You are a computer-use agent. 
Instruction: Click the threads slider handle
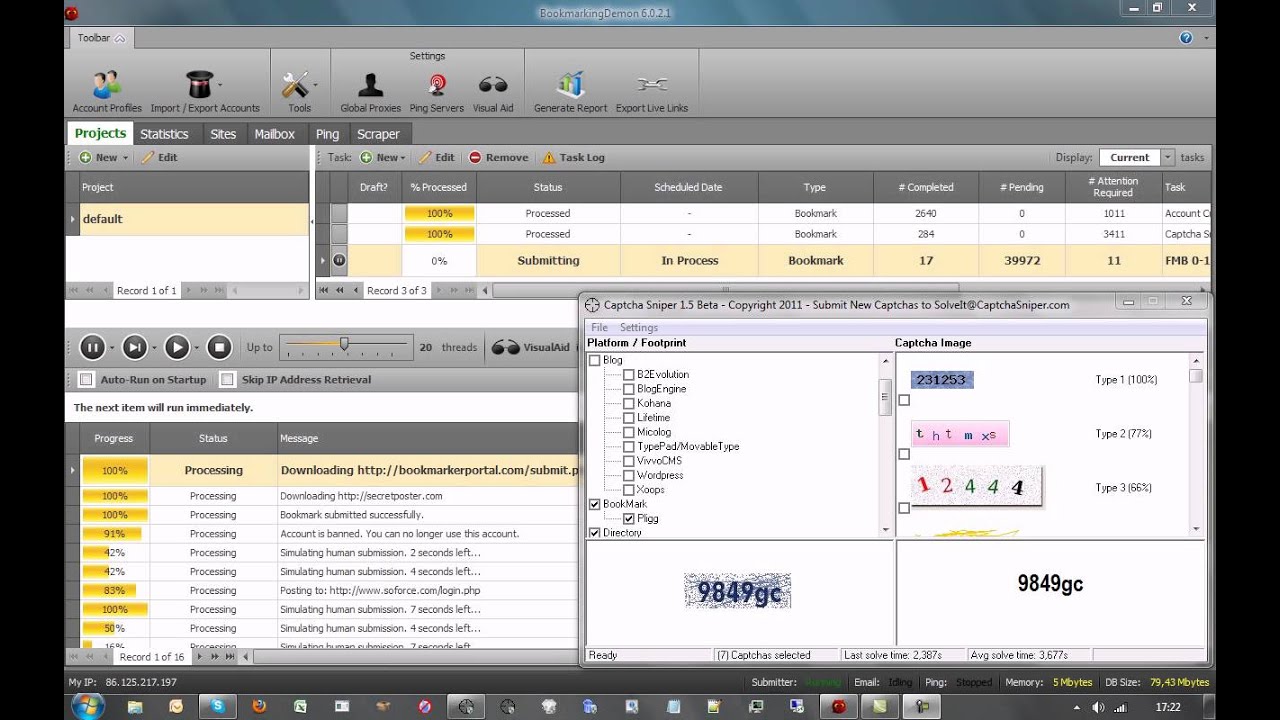point(344,344)
